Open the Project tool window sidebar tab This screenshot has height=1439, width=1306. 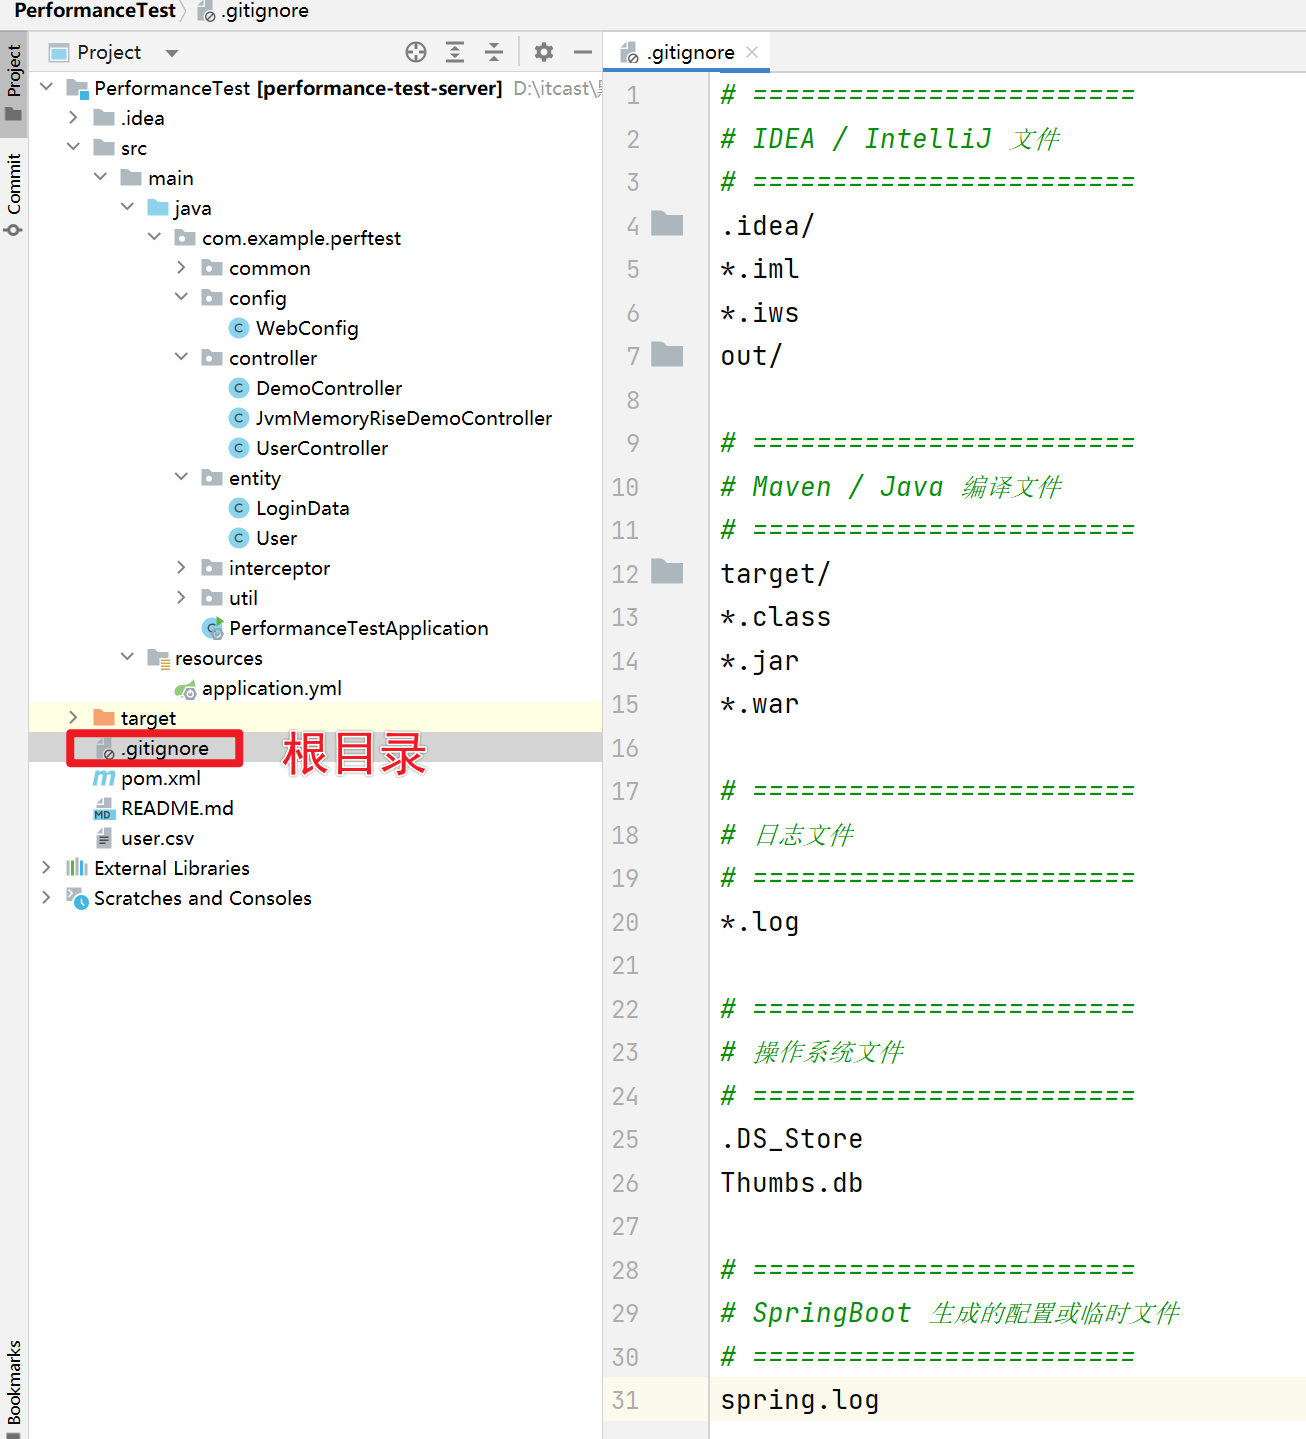(x=14, y=82)
